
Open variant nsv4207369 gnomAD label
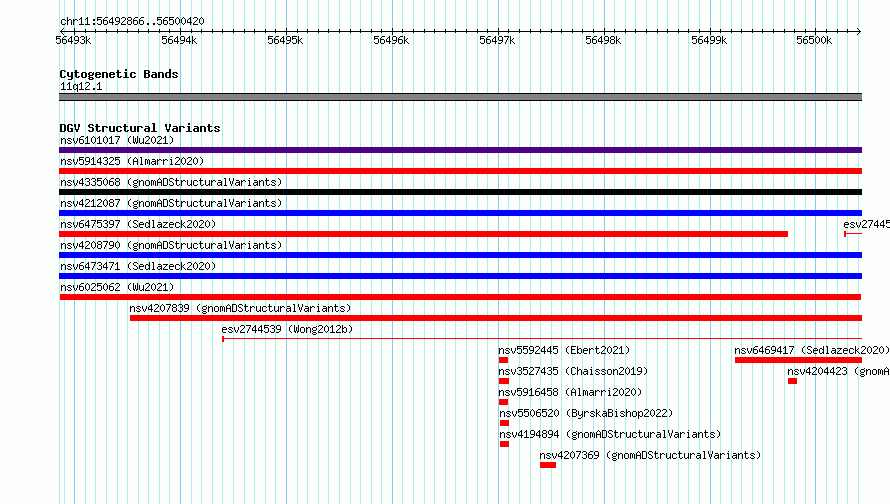[x=650, y=455]
